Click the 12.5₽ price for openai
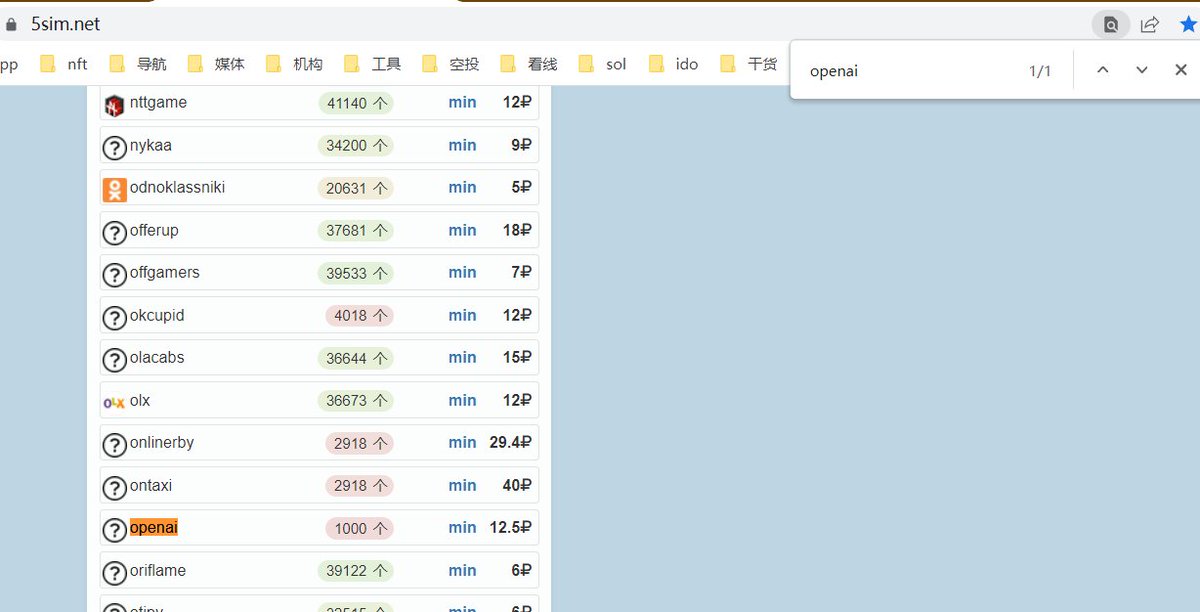1200x612 pixels. coord(510,527)
